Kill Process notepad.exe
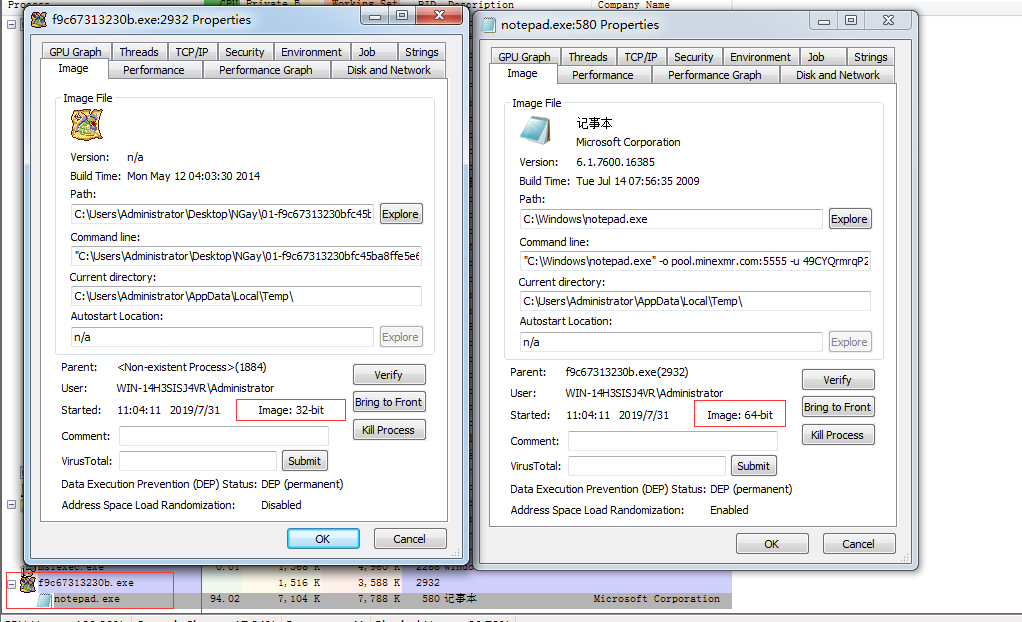This screenshot has height=622, width=1022. [838, 435]
